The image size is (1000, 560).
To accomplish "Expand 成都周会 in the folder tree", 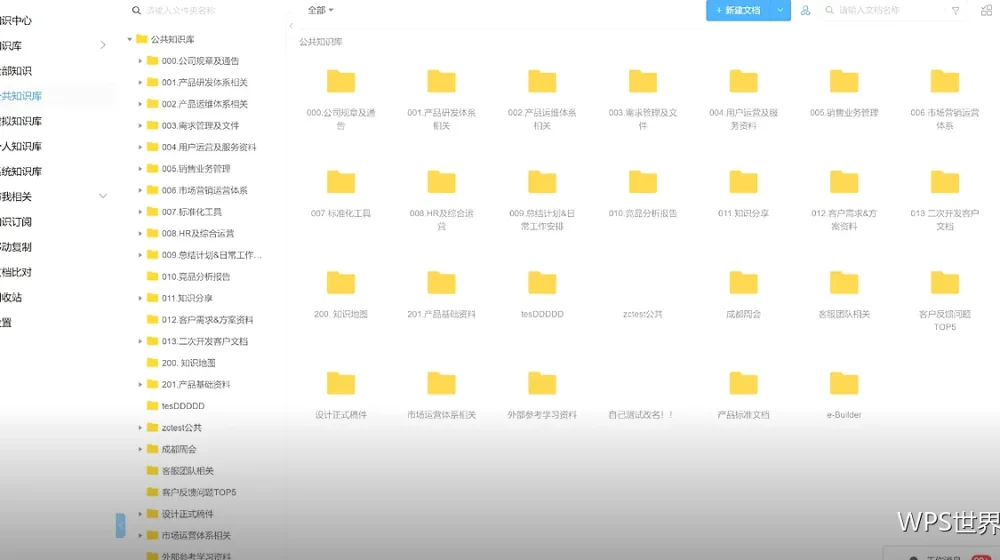I will point(140,449).
